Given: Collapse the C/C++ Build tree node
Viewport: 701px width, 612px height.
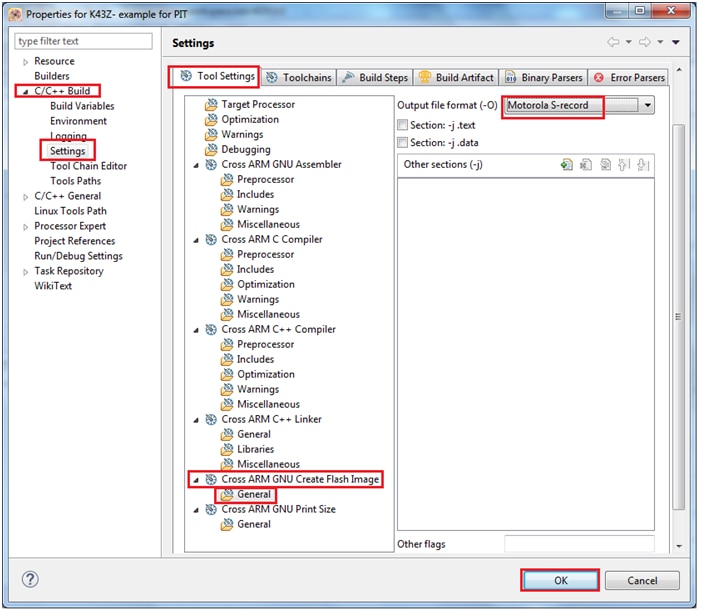Looking at the screenshot, I should [x=25, y=92].
